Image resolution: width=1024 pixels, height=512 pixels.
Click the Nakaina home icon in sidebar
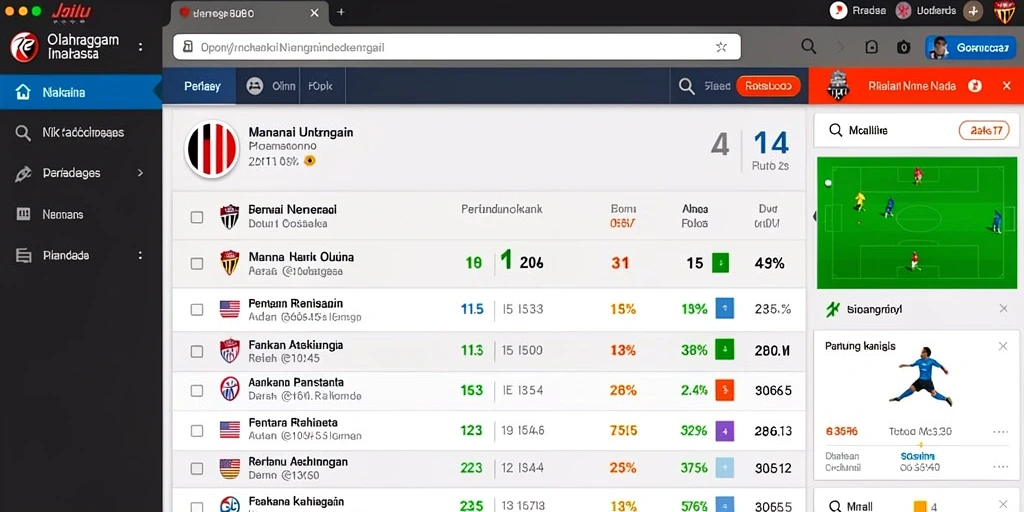point(23,92)
